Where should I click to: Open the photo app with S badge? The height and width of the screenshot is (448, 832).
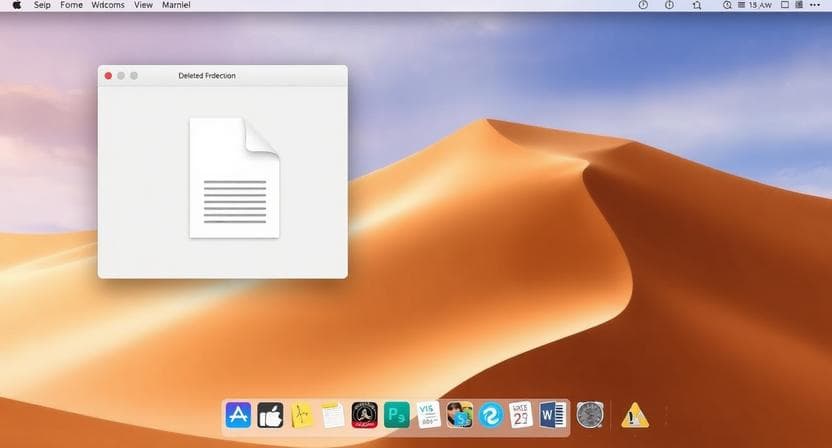click(460, 415)
